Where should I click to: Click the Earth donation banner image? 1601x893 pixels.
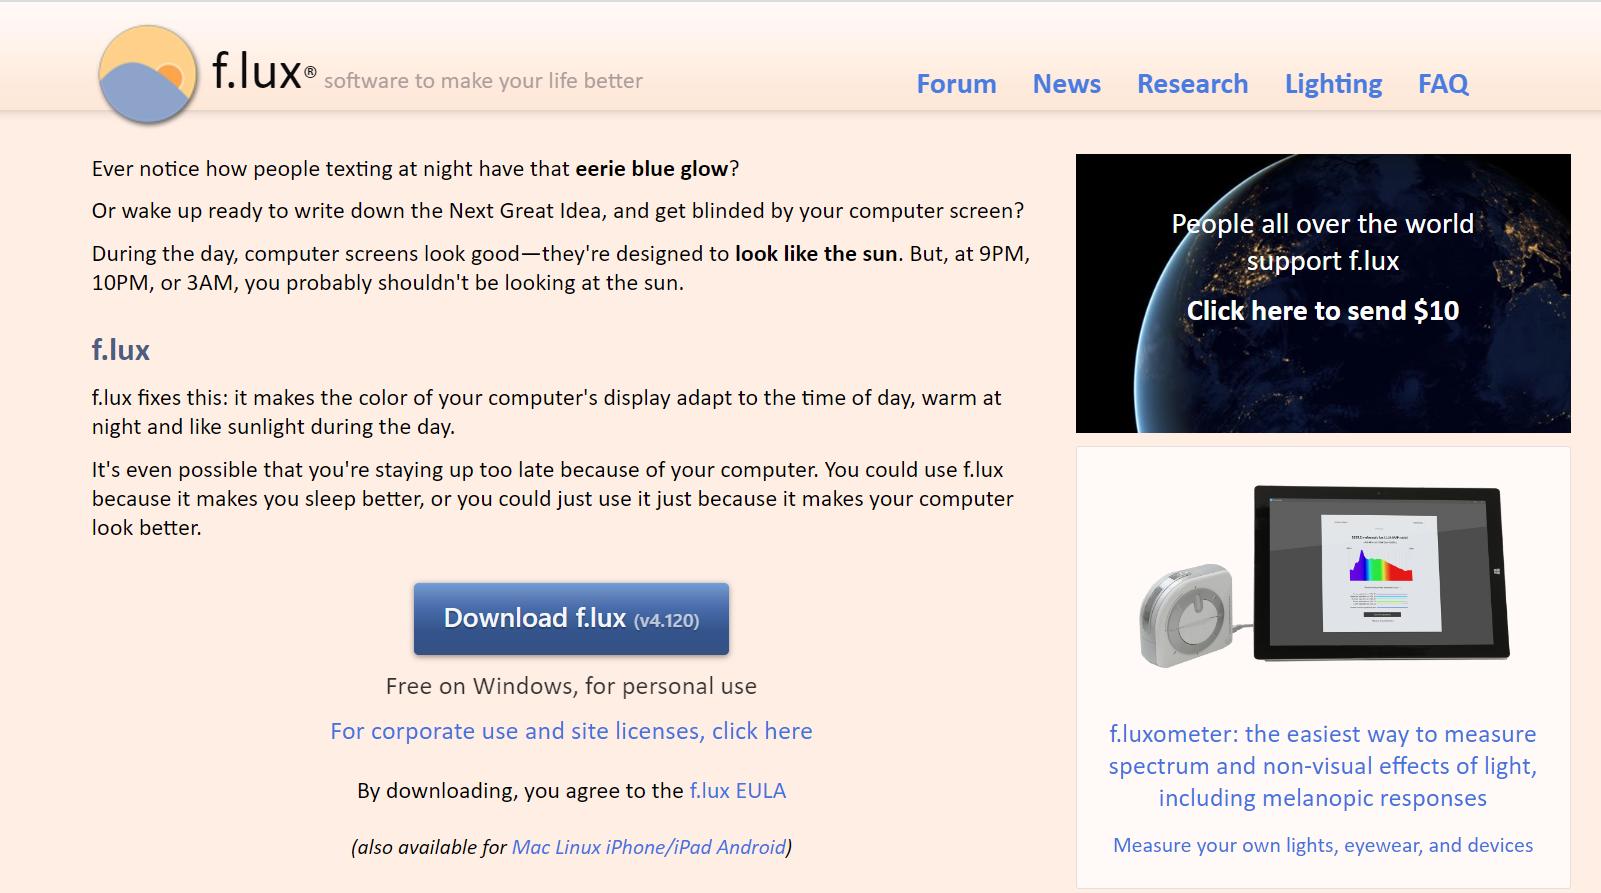tap(1323, 293)
